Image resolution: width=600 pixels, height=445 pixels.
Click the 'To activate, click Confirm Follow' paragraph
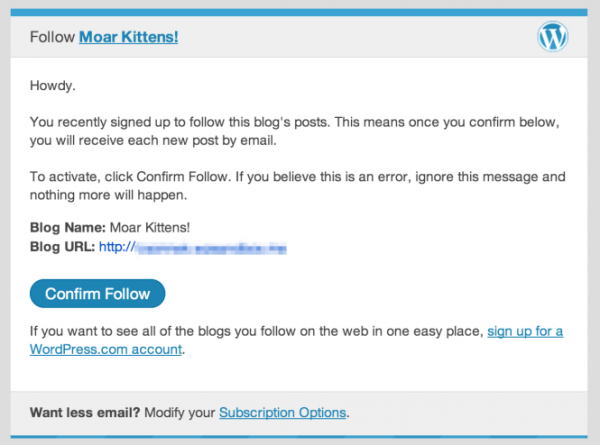pyautogui.click(x=298, y=186)
